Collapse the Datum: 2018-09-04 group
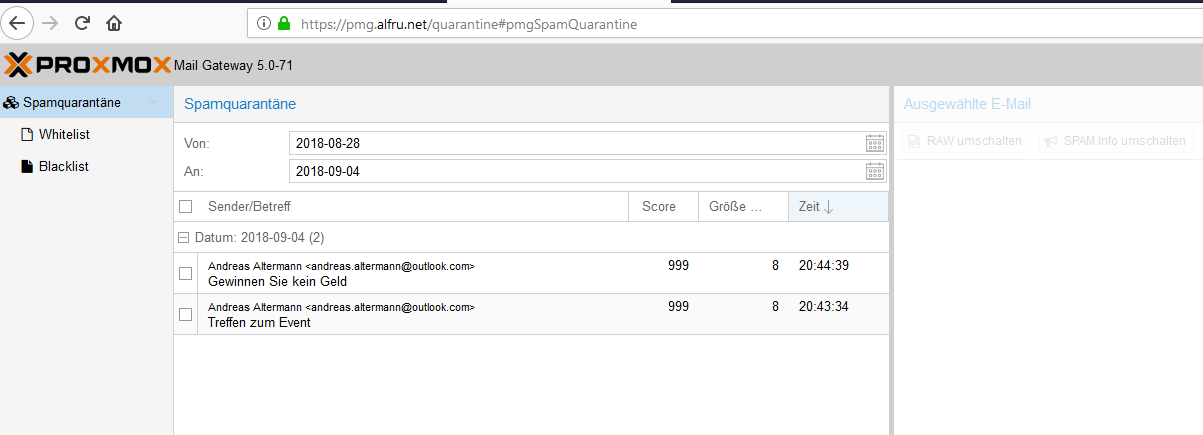The image size is (1203, 435). [x=183, y=238]
